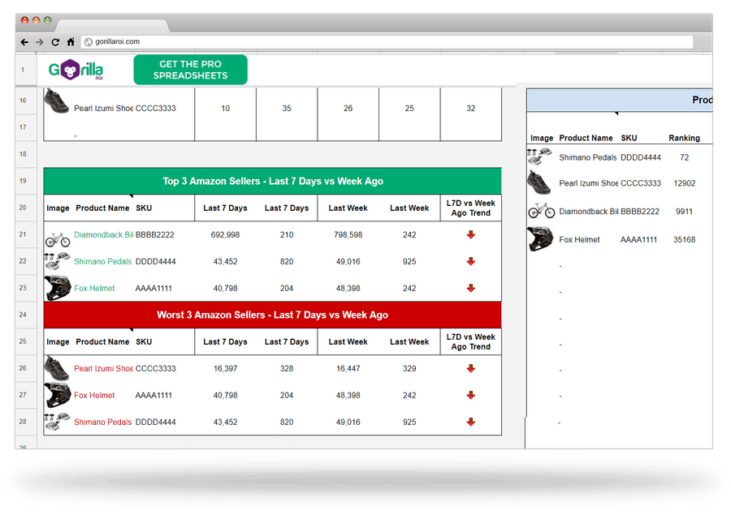
Task: Click the empty browser tab
Action: tap(112, 25)
